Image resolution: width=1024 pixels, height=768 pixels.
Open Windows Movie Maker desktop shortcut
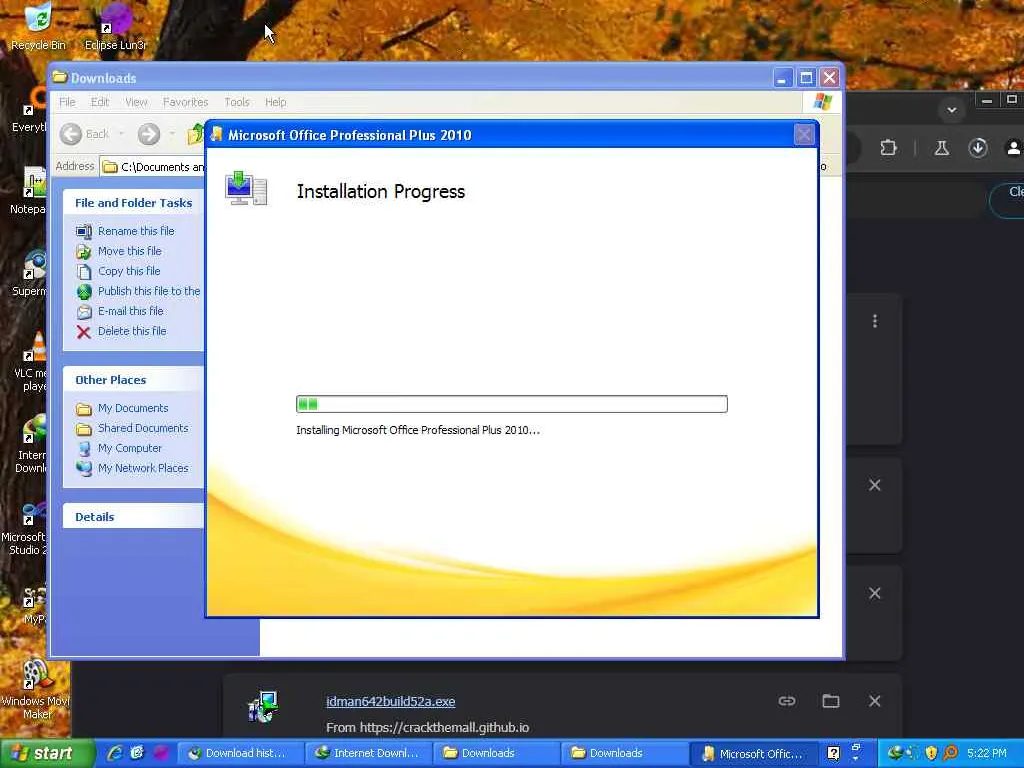(37, 689)
